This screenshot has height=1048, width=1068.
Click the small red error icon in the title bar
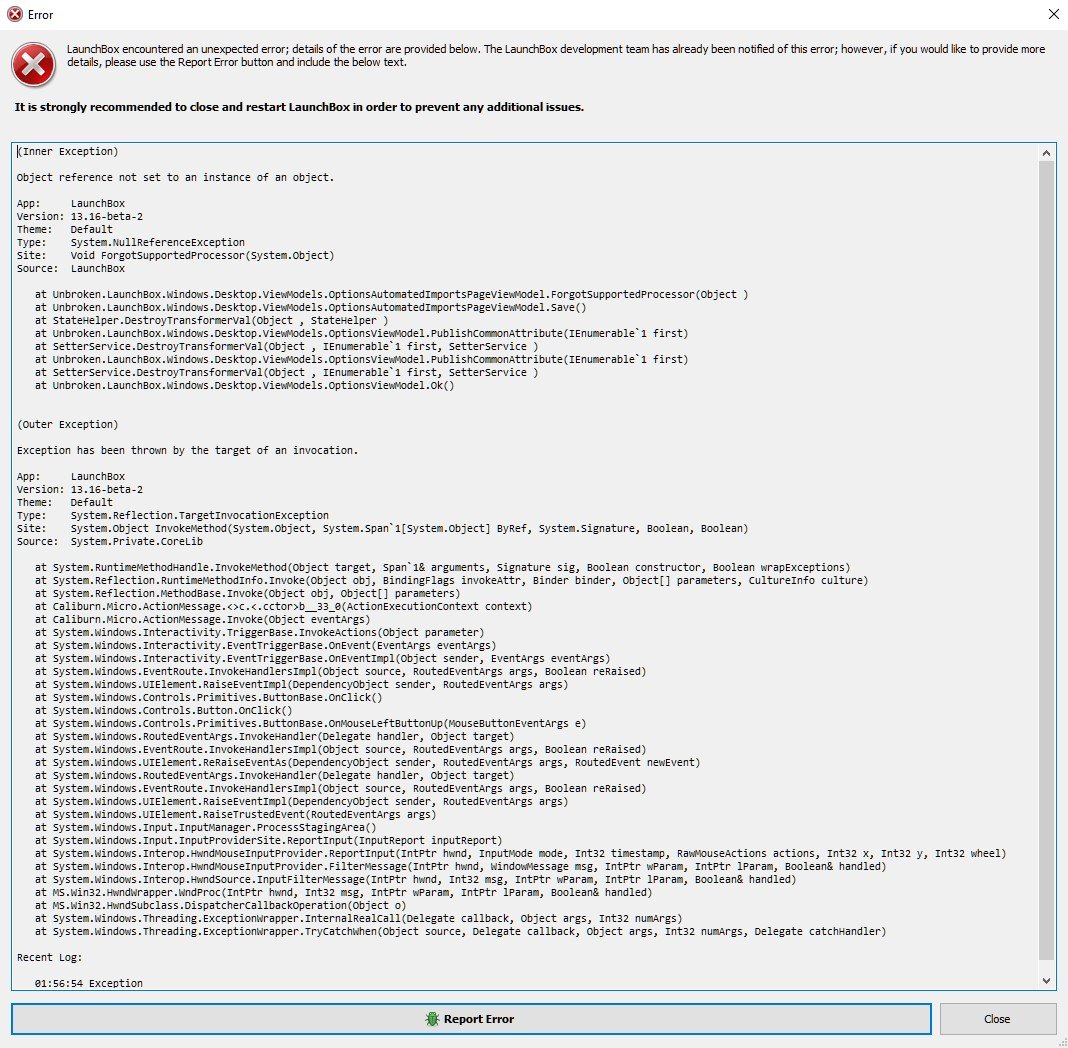click(x=14, y=14)
